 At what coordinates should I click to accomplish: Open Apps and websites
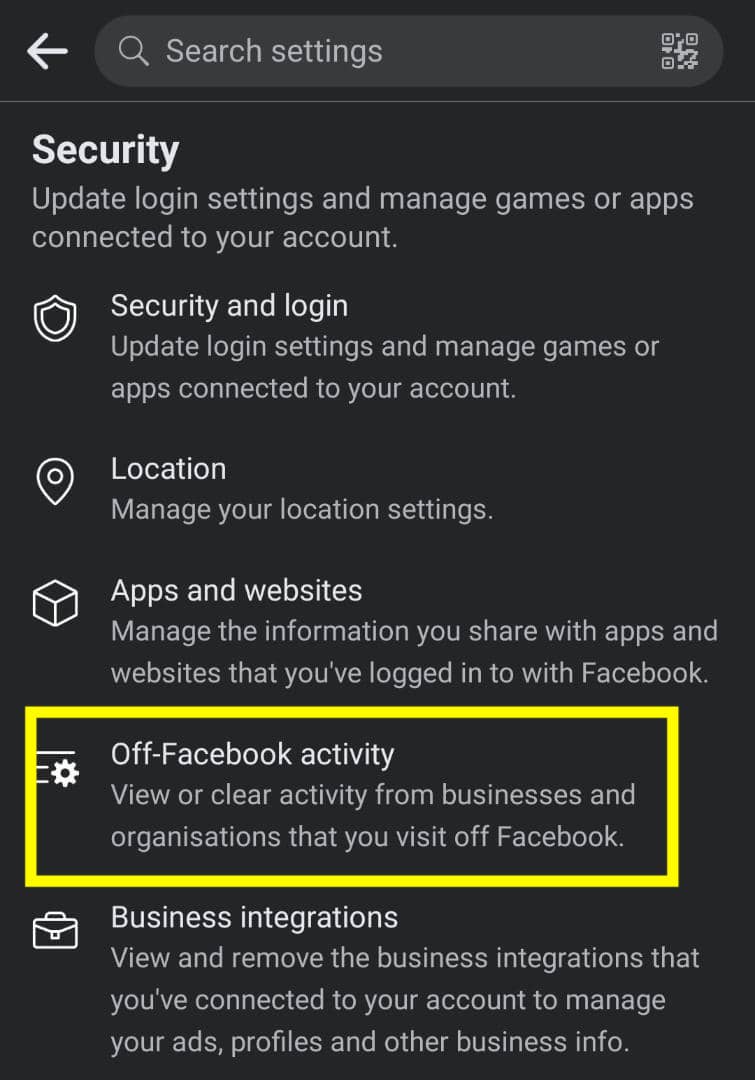pos(378,631)
